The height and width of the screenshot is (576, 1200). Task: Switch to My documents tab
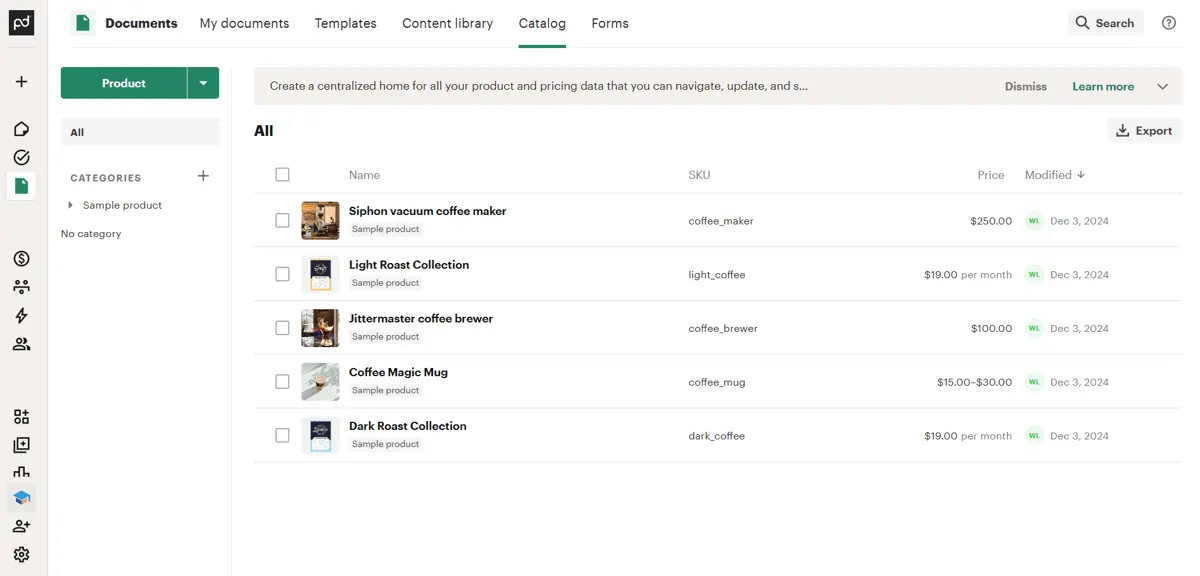point(244,23)
